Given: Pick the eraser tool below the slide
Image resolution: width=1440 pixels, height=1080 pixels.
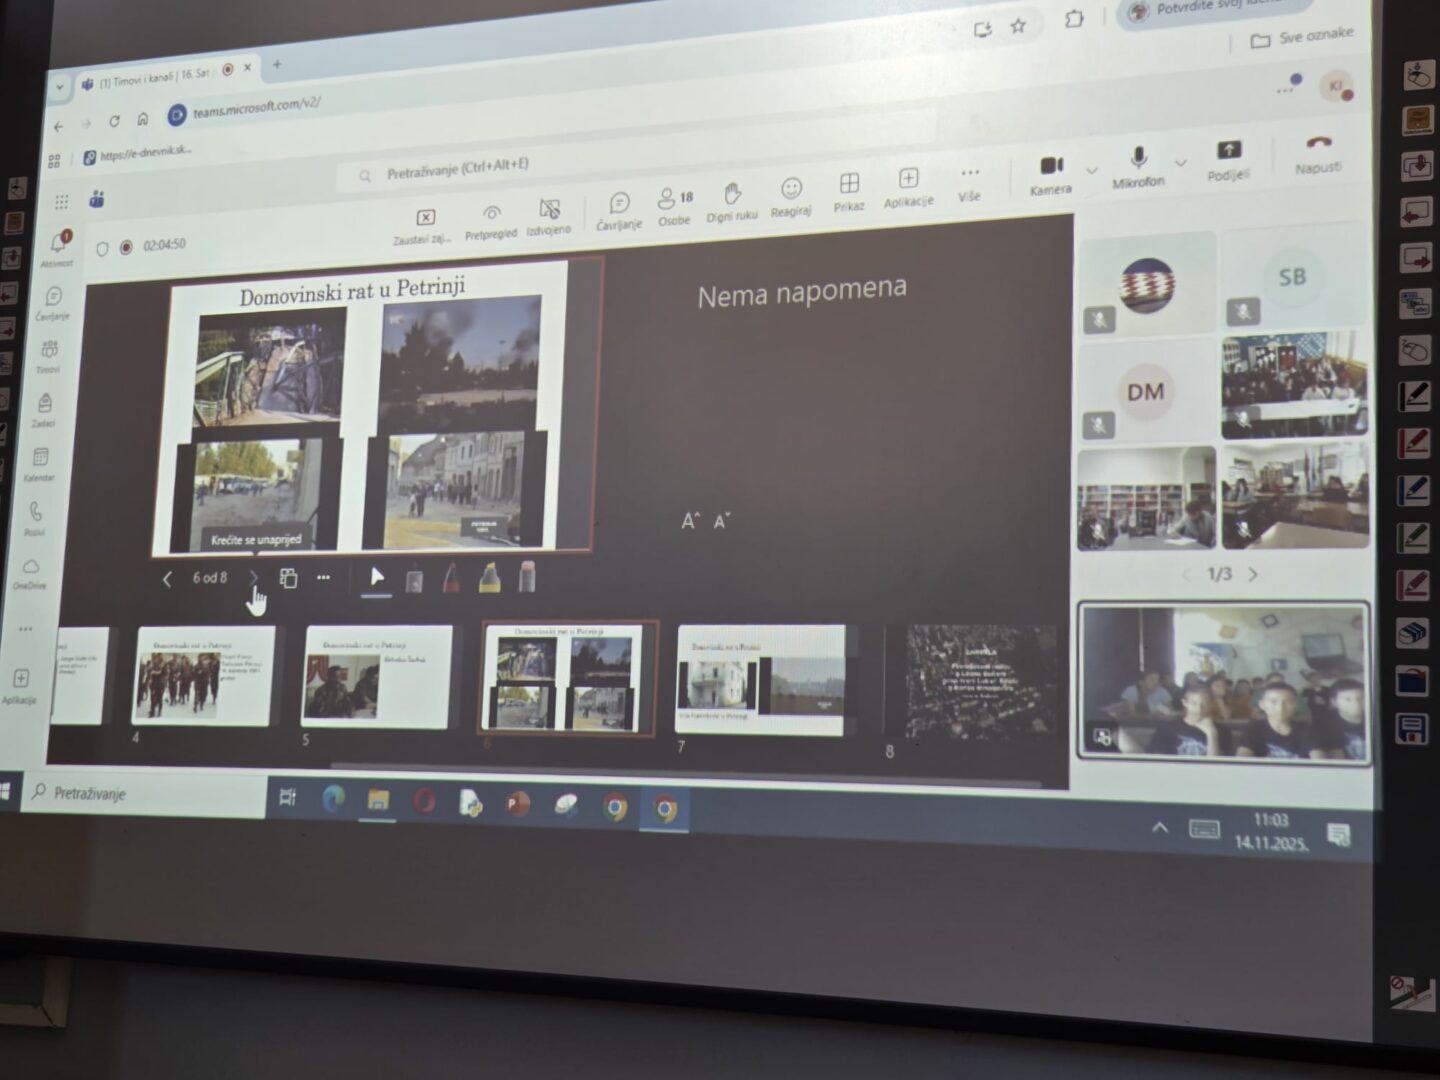Looking at the screenshot, I should point(527,576).
